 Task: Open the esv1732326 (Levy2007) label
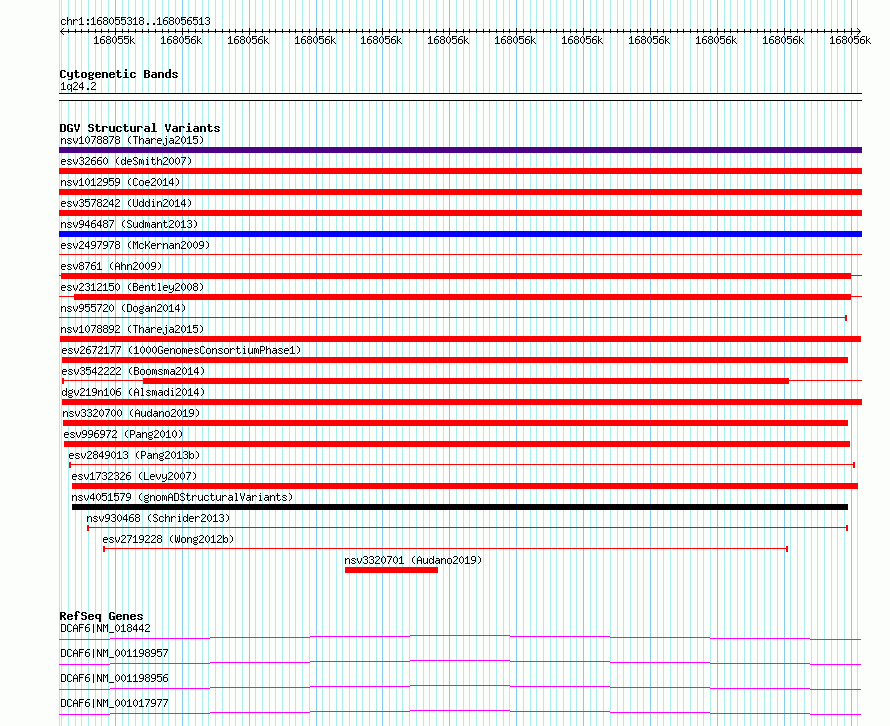(x=134, y=476)
